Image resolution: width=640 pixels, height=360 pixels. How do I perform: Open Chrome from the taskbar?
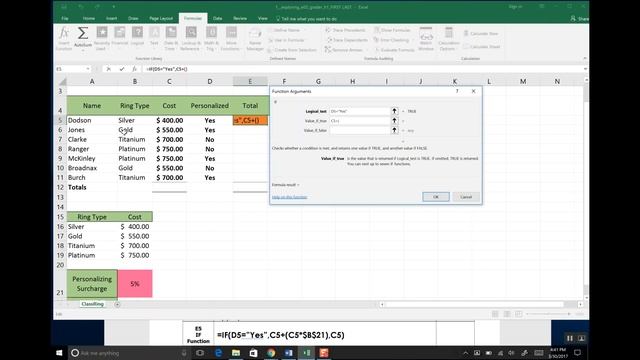(x=271, y=353)
